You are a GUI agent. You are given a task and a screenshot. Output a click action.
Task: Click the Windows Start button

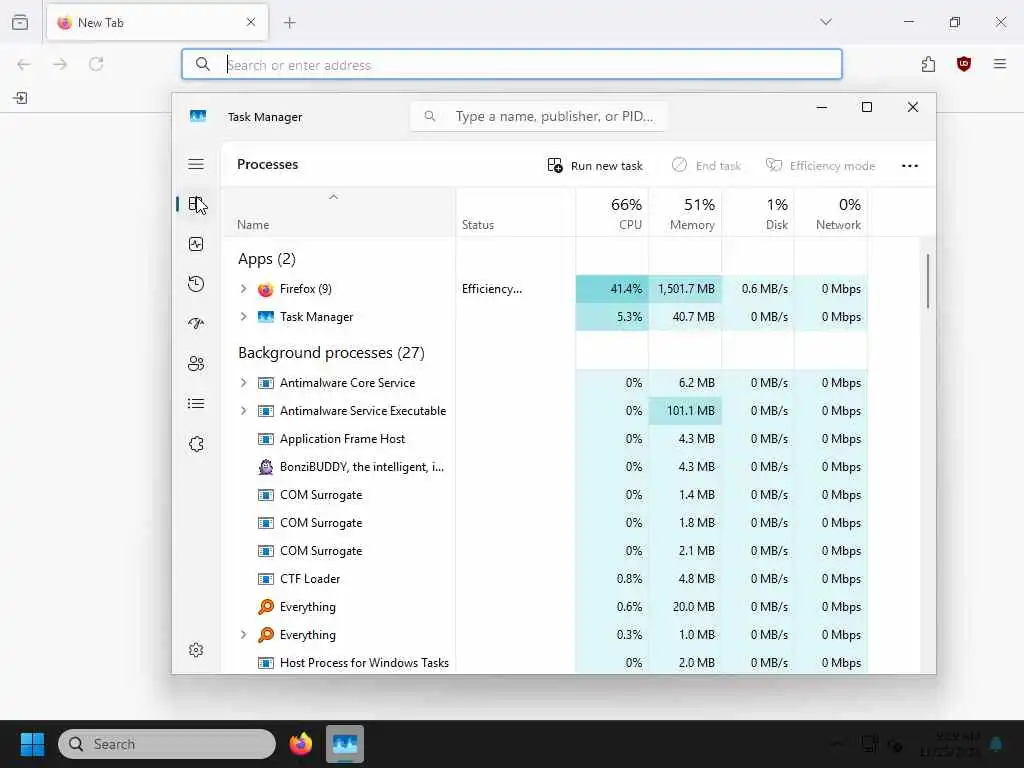32,744
